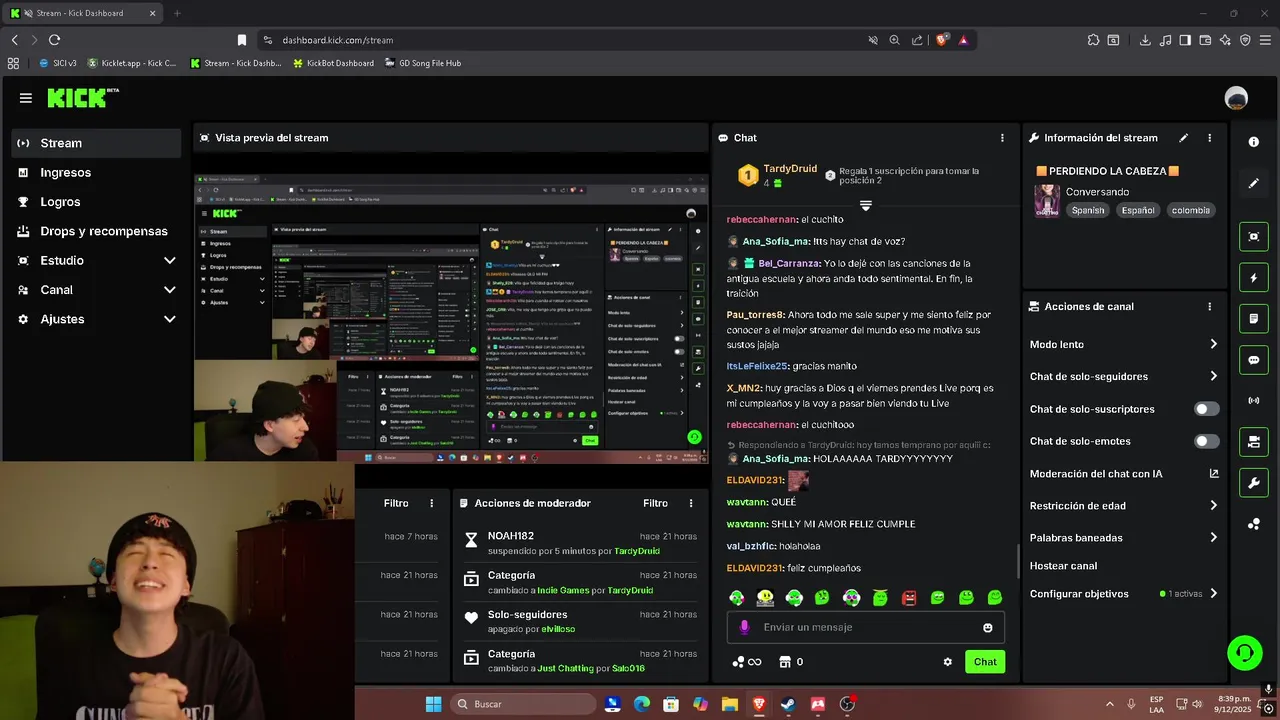Click the info icon in right rail
Viewport: 1280px width, 720px height.
(x=1254, y=142)
